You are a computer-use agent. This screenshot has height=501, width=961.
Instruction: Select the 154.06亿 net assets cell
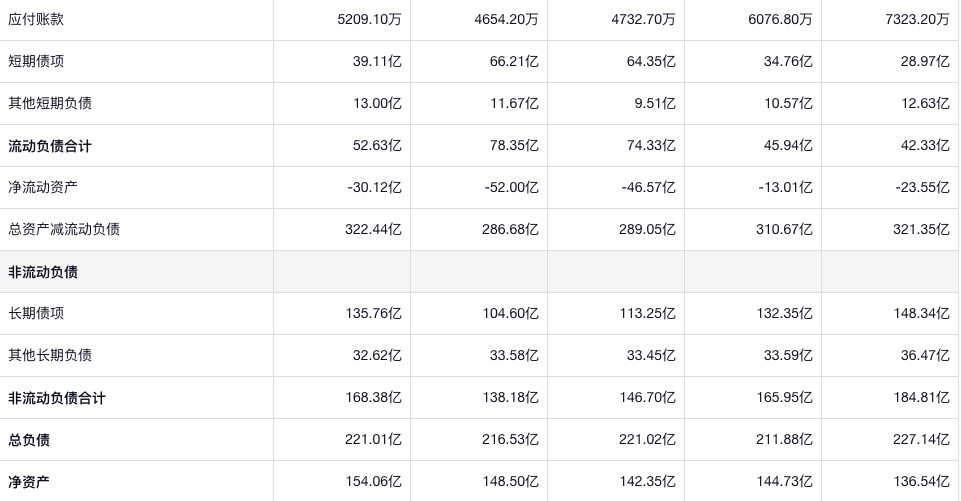pos(373,482)
